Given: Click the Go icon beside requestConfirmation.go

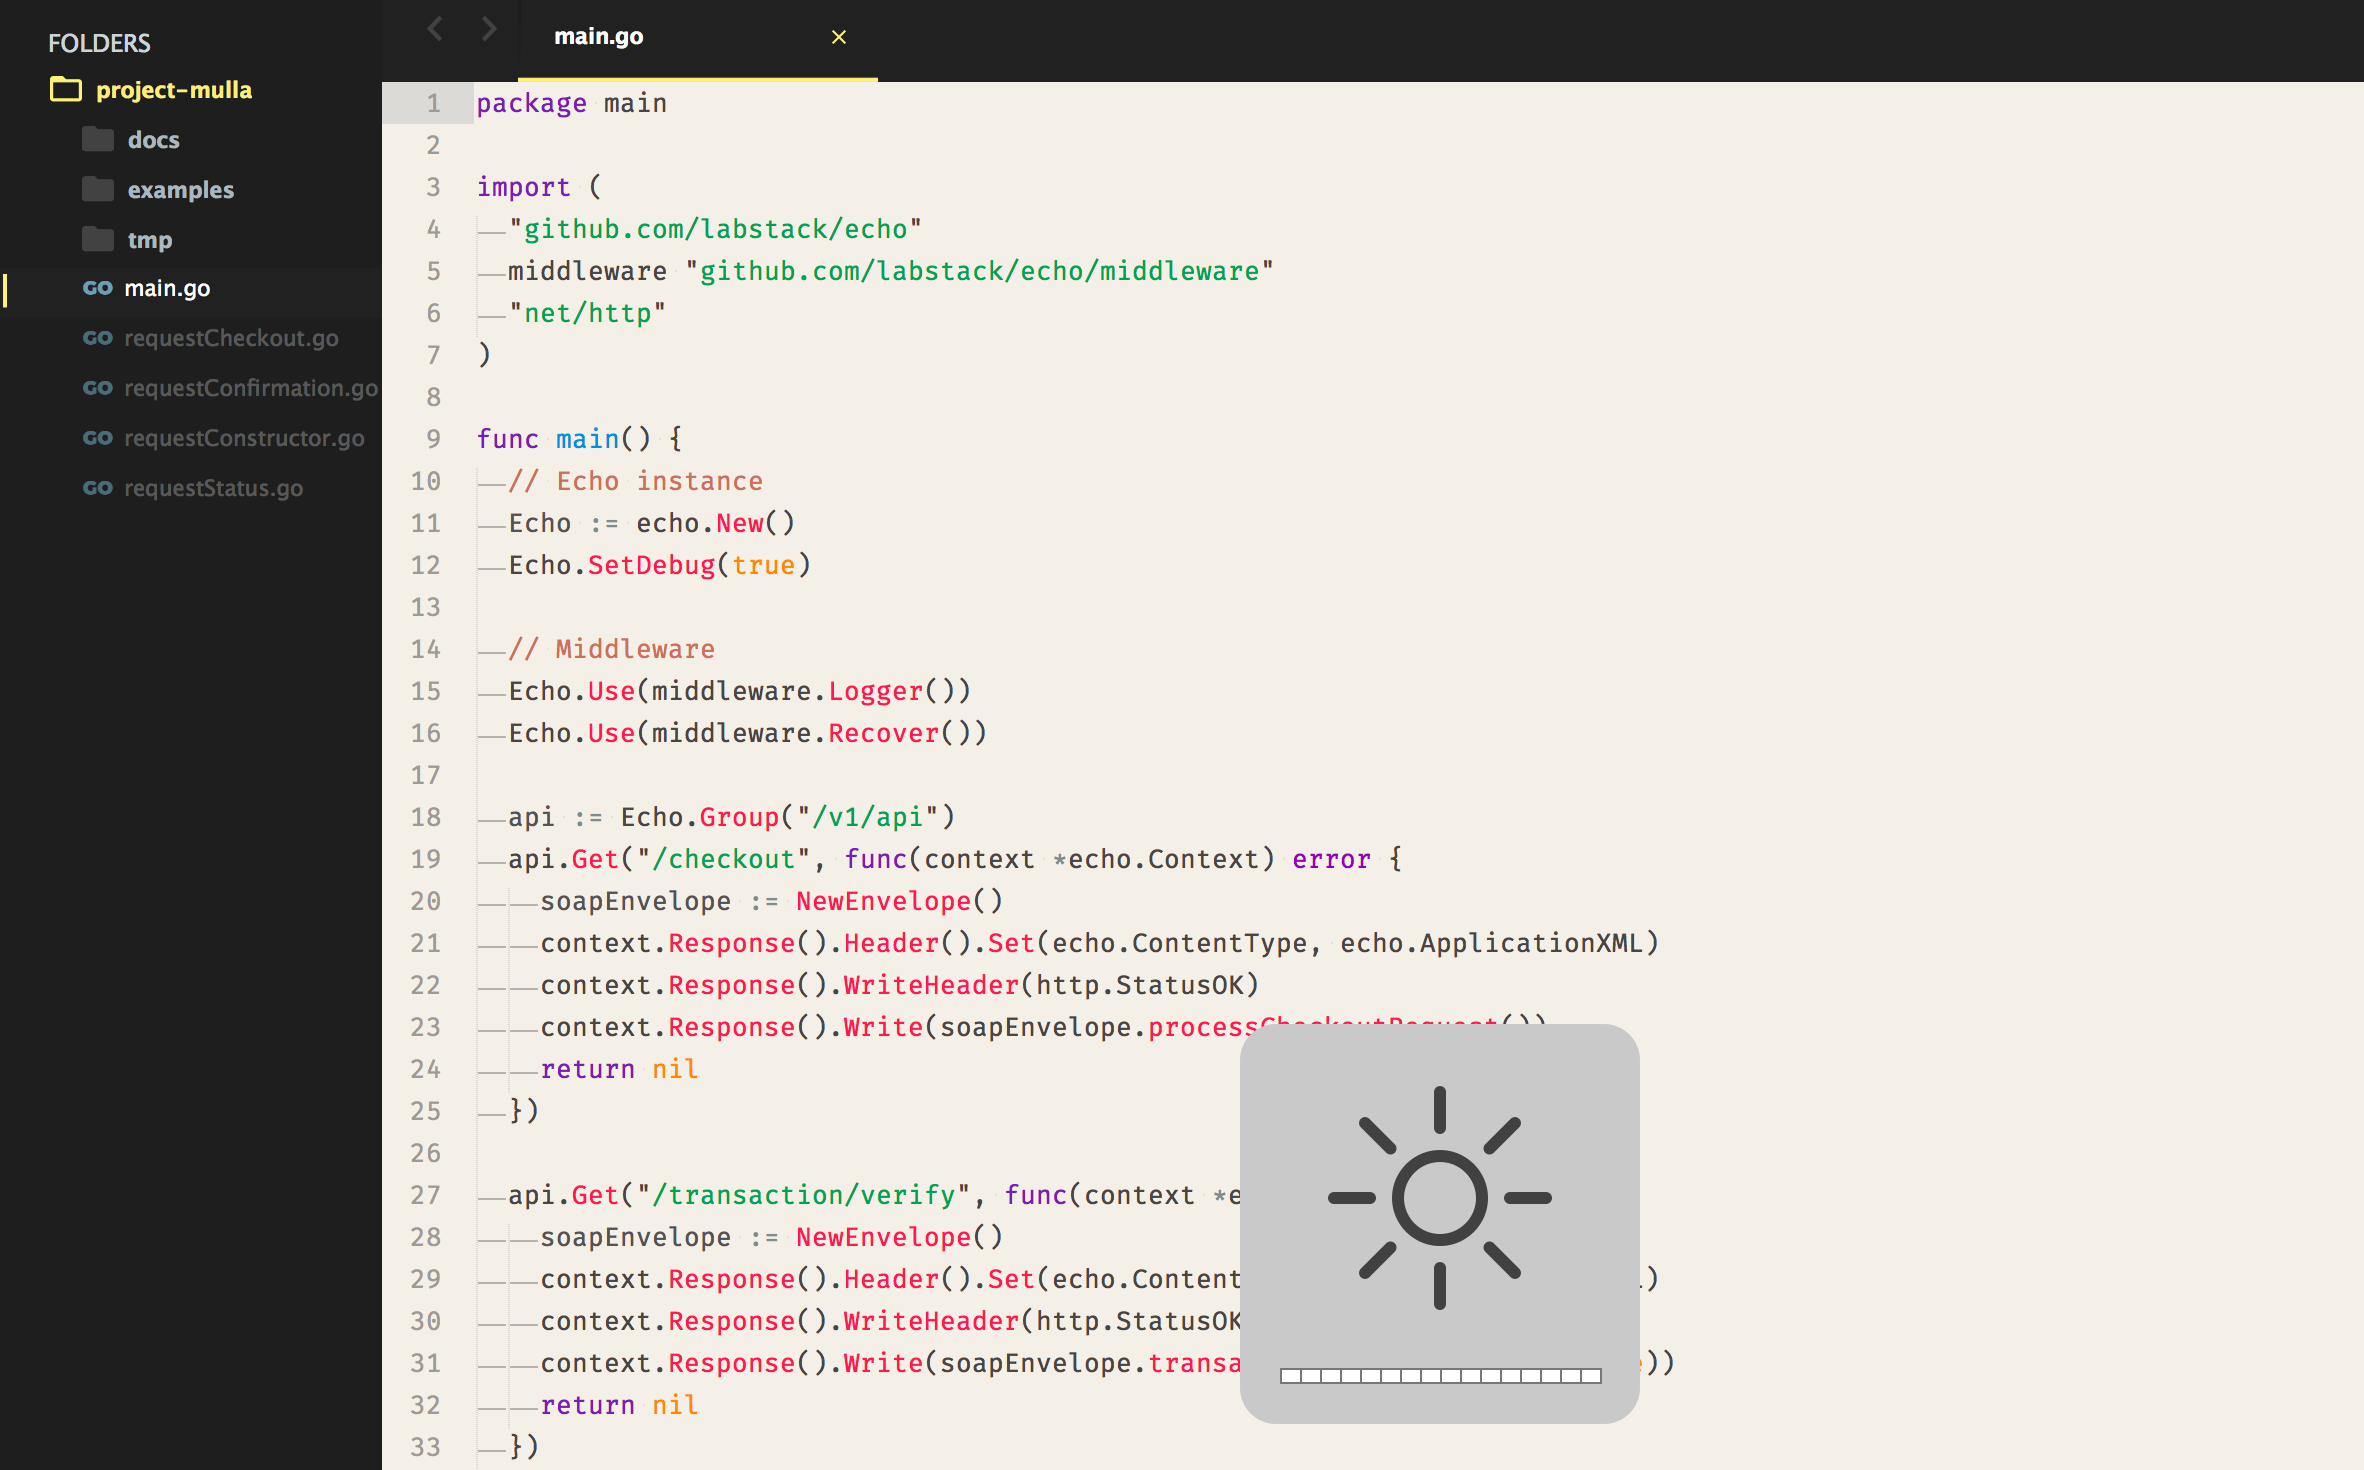Looking at the screenshot, I should click(x=97, y=388).
